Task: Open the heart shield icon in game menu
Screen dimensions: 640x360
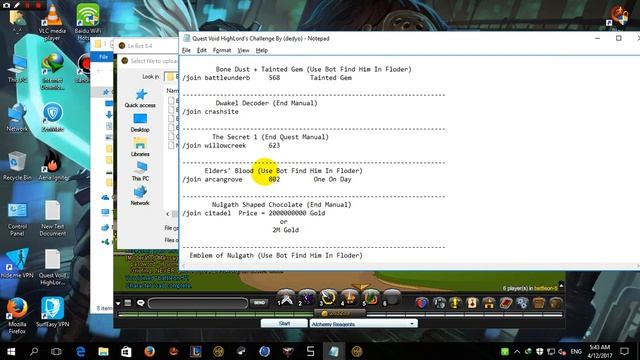Action: pos(422,303)
